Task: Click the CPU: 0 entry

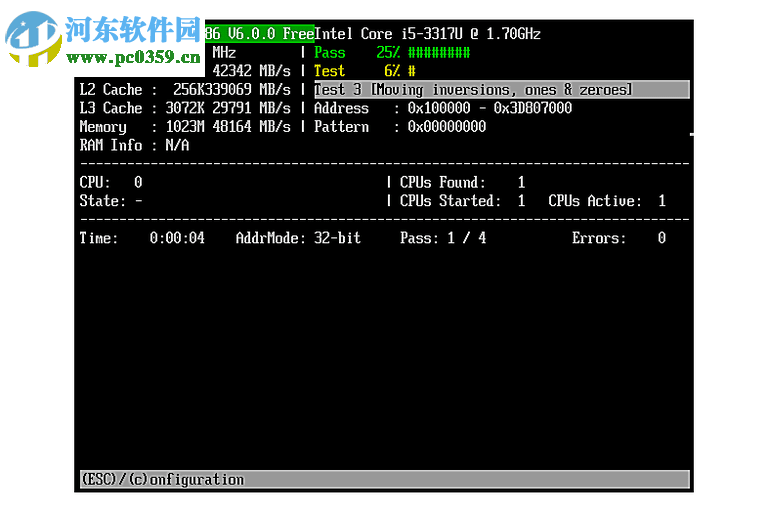Action: 111,183
